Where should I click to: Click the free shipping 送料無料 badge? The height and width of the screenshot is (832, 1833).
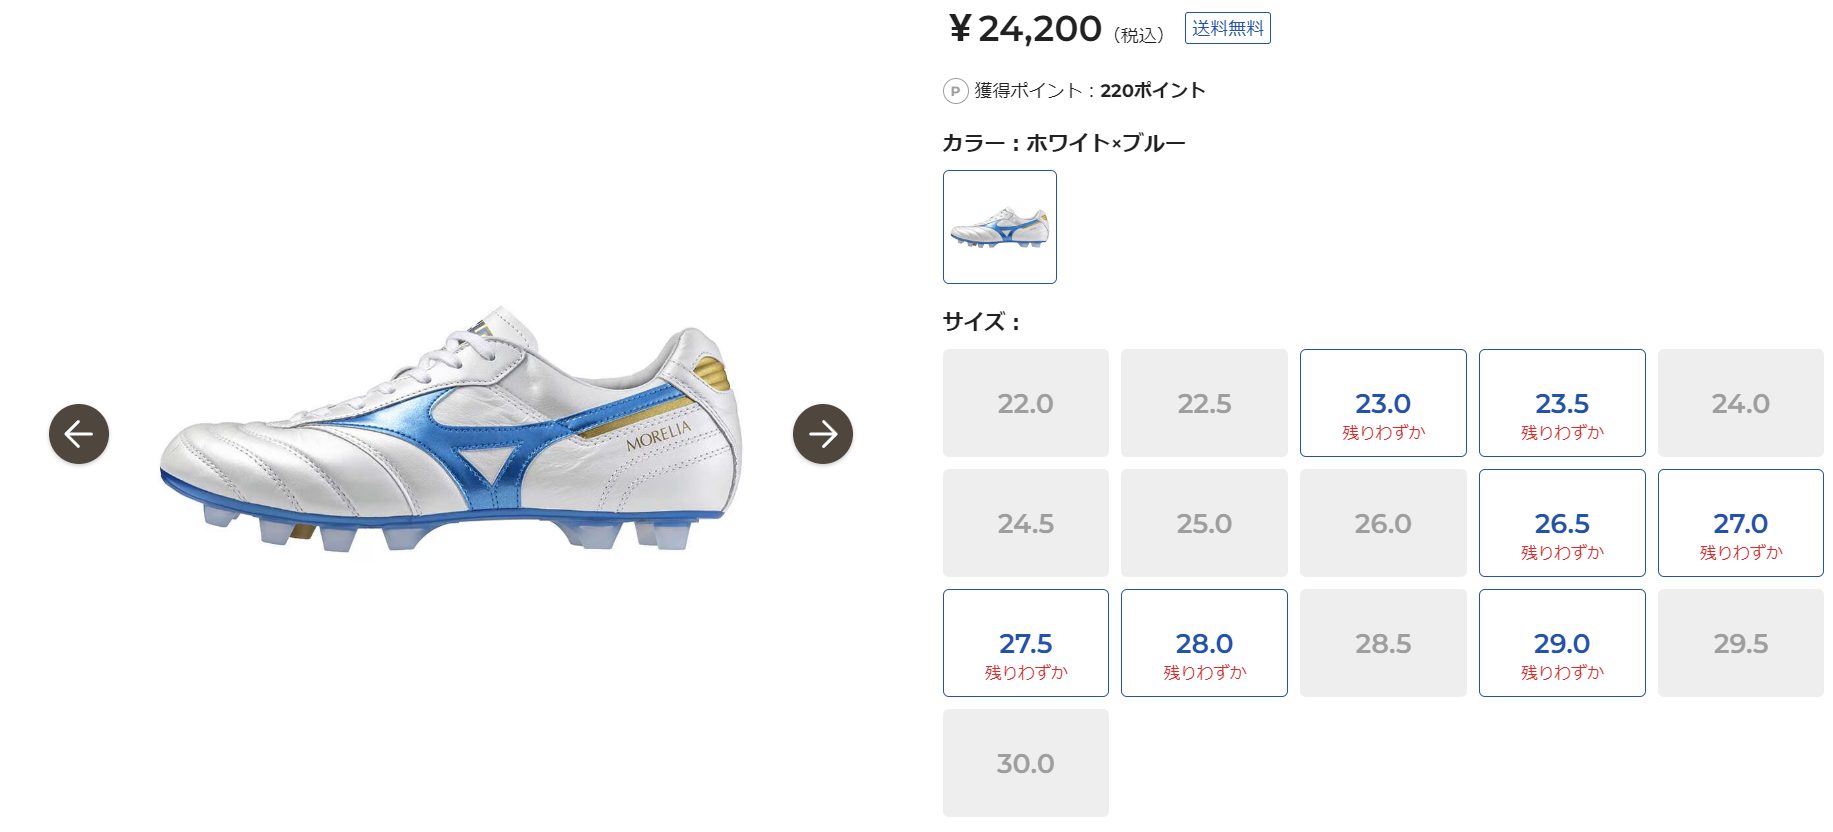click(1228, 27)
